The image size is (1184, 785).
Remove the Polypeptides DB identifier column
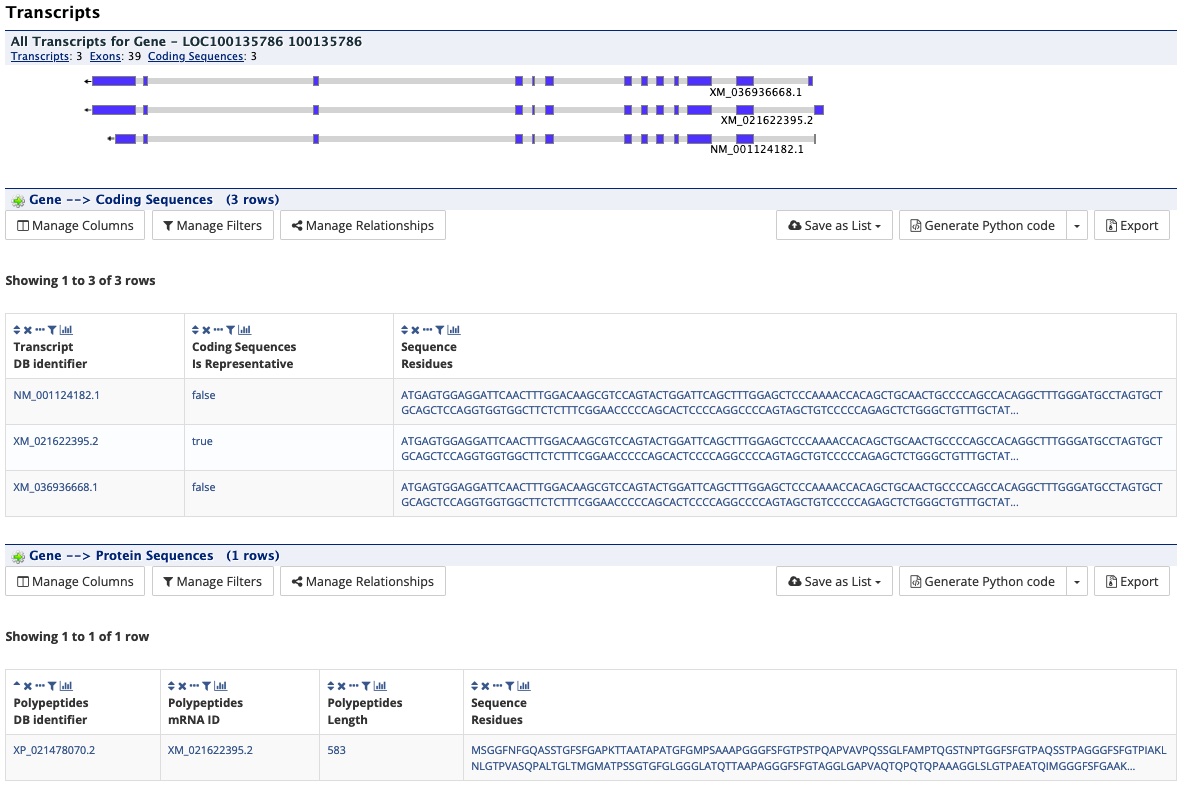click(x=28, y=686)
